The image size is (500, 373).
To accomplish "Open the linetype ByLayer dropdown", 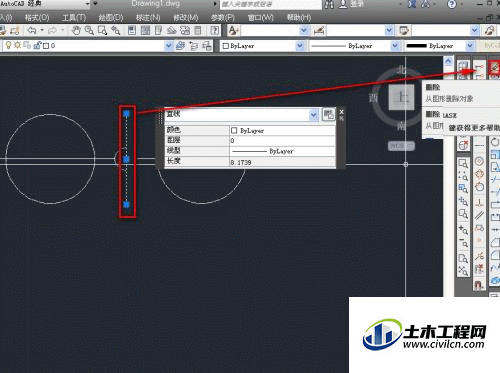I will (x=395, y=46).
